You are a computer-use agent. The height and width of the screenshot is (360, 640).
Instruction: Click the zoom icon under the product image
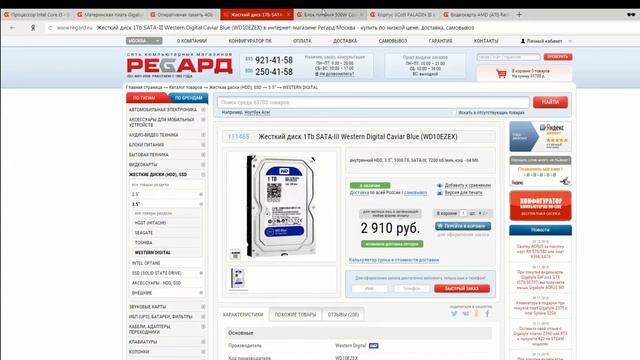(235, 254)
